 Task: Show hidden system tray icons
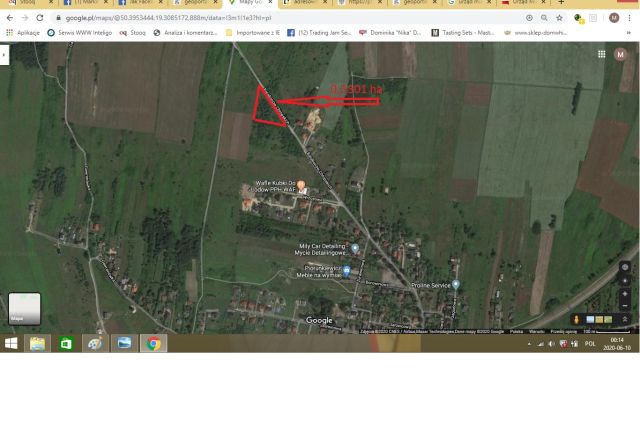pyautogui.click(x=529, y=344)
